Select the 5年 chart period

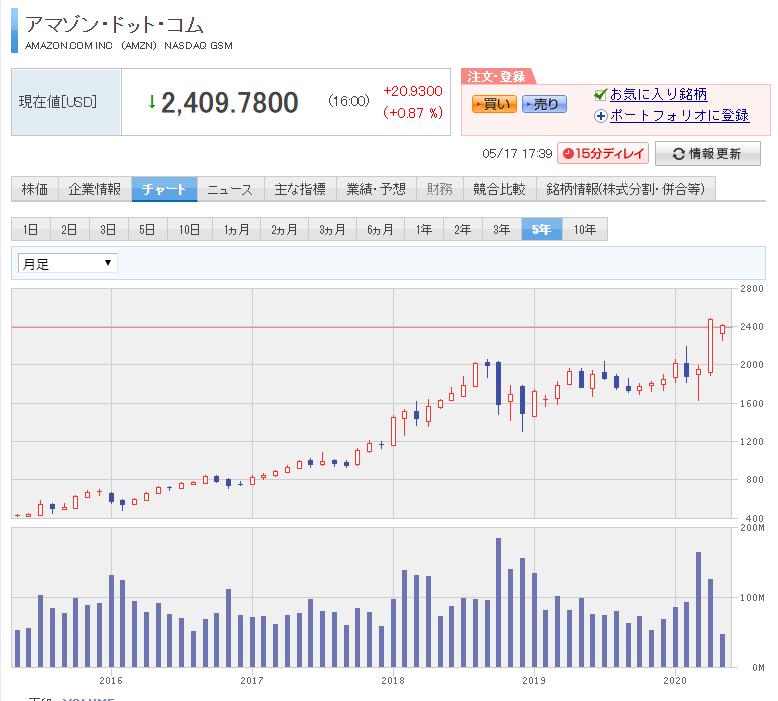coord(542,229)
